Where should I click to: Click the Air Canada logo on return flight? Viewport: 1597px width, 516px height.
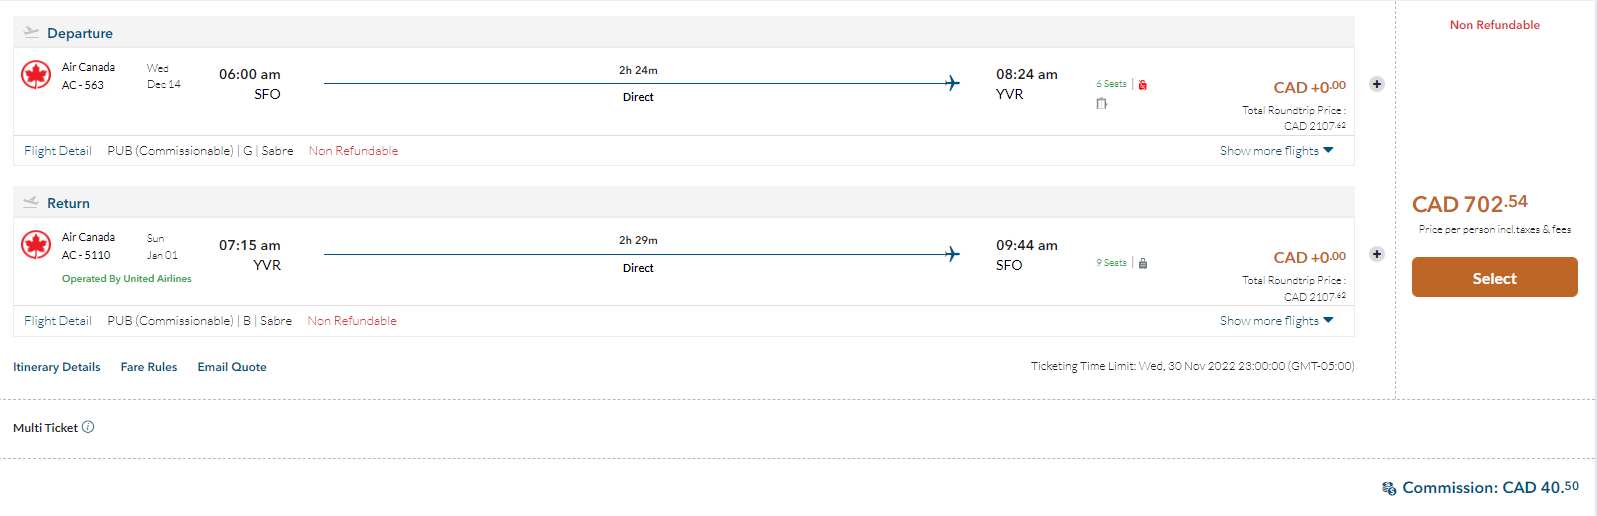point(36,245)
